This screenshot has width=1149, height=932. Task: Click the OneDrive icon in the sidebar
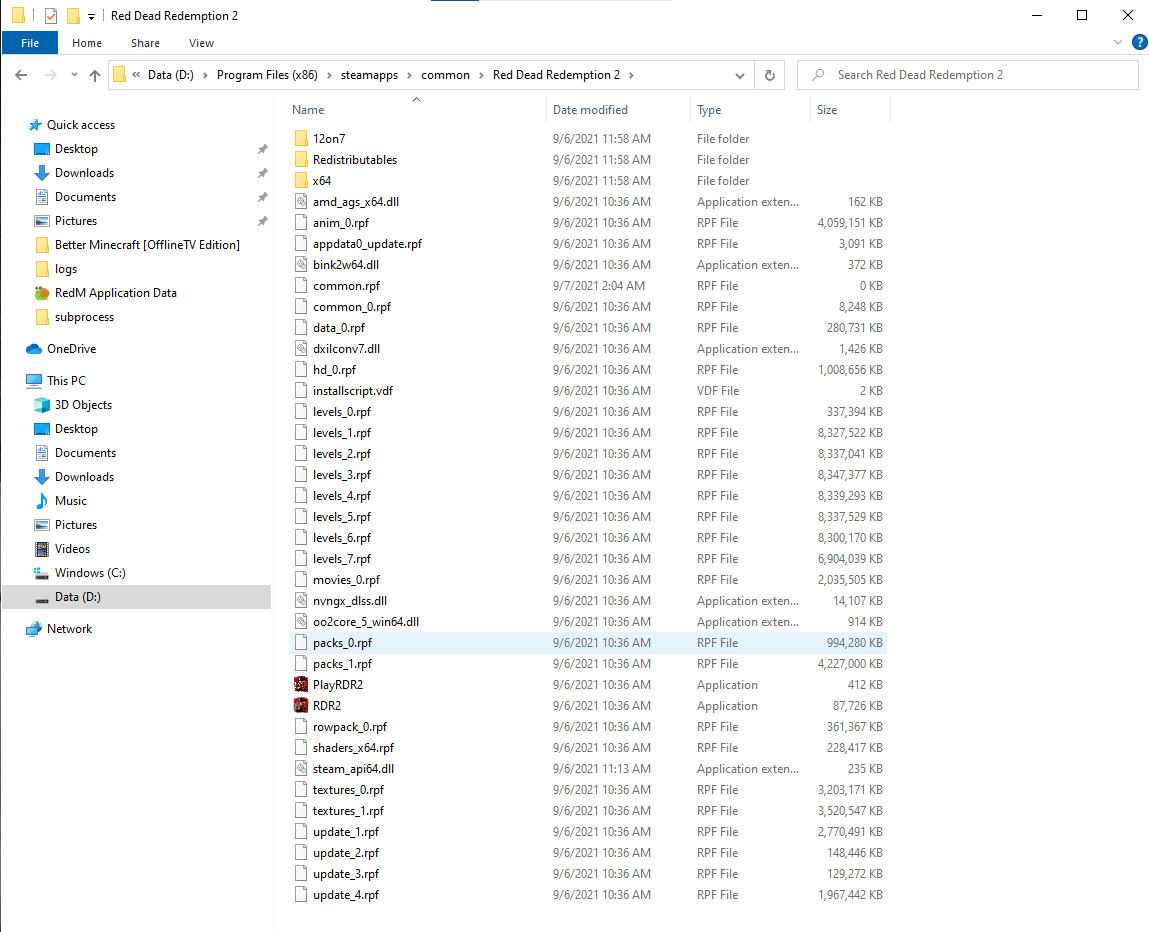(31, 348)
